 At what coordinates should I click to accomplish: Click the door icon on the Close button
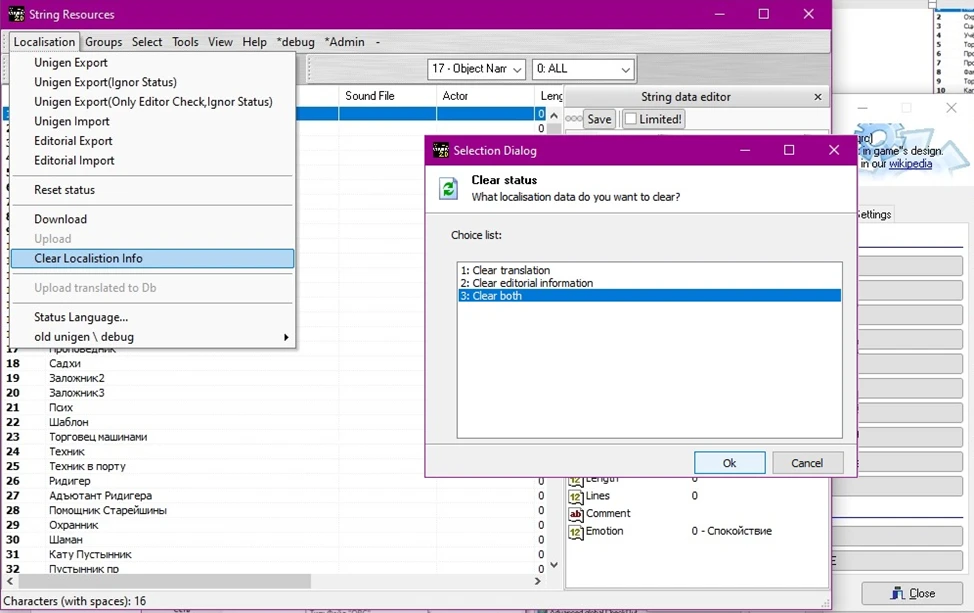click(896, 593)
